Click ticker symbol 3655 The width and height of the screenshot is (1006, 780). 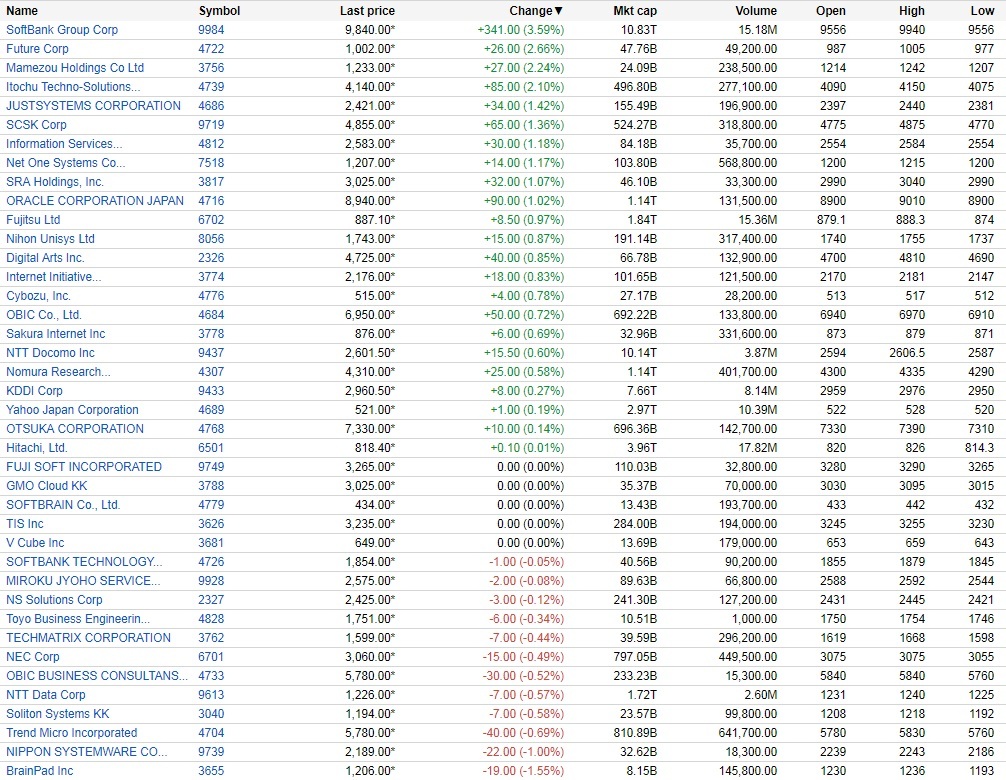[x=211, y=771]
